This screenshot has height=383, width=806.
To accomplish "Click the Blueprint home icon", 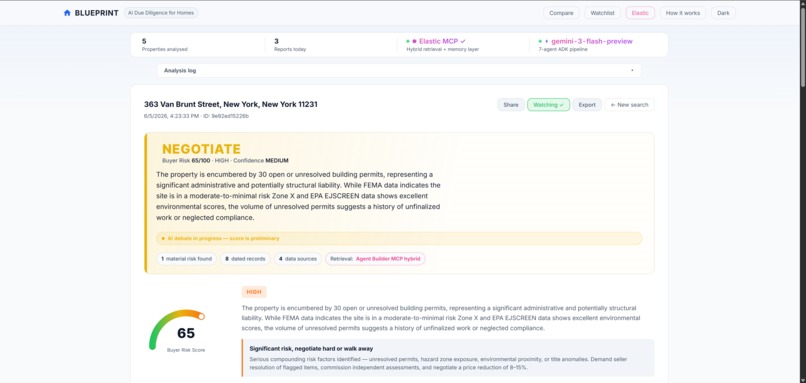I will point(67,13).
